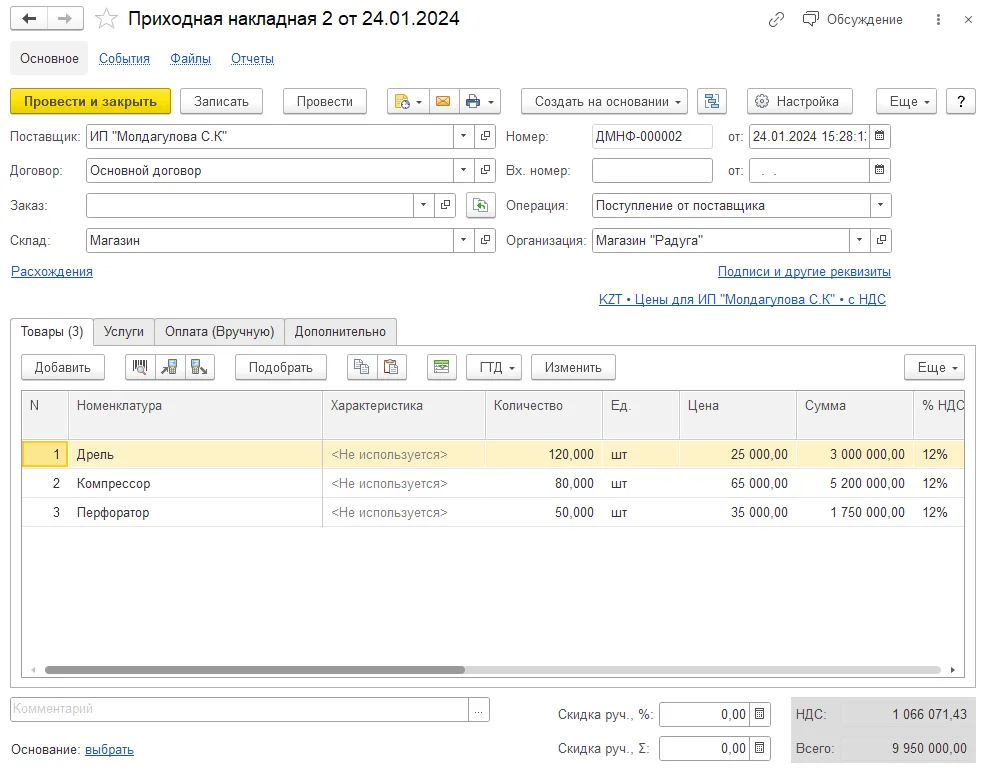Click the goods table horizontal scrollbar

click(255, 670)
